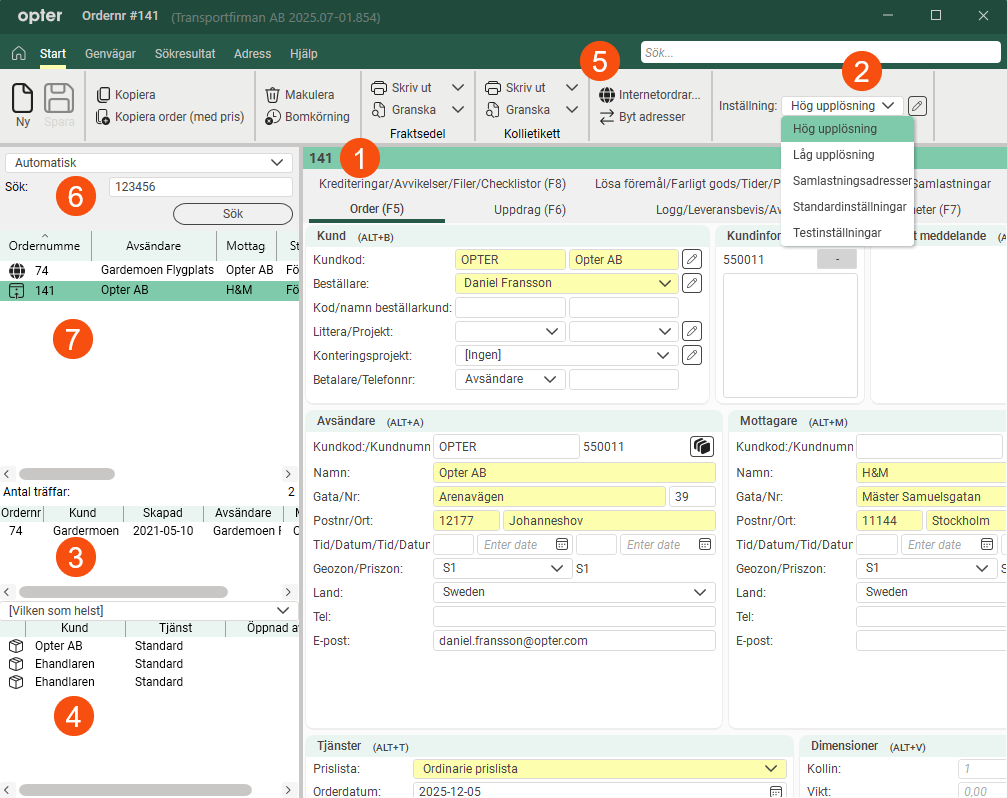Click the Bomkörning icon

click(x=273, y=117)
